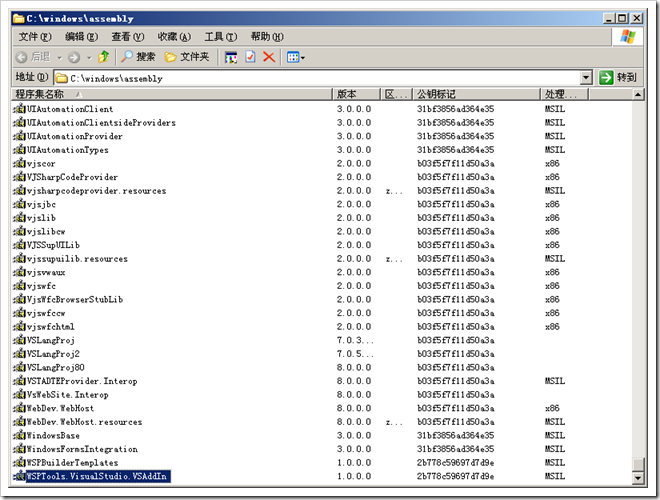Select the vjscor assembly icon
The image size is (660, 500).
click(19, 163)
